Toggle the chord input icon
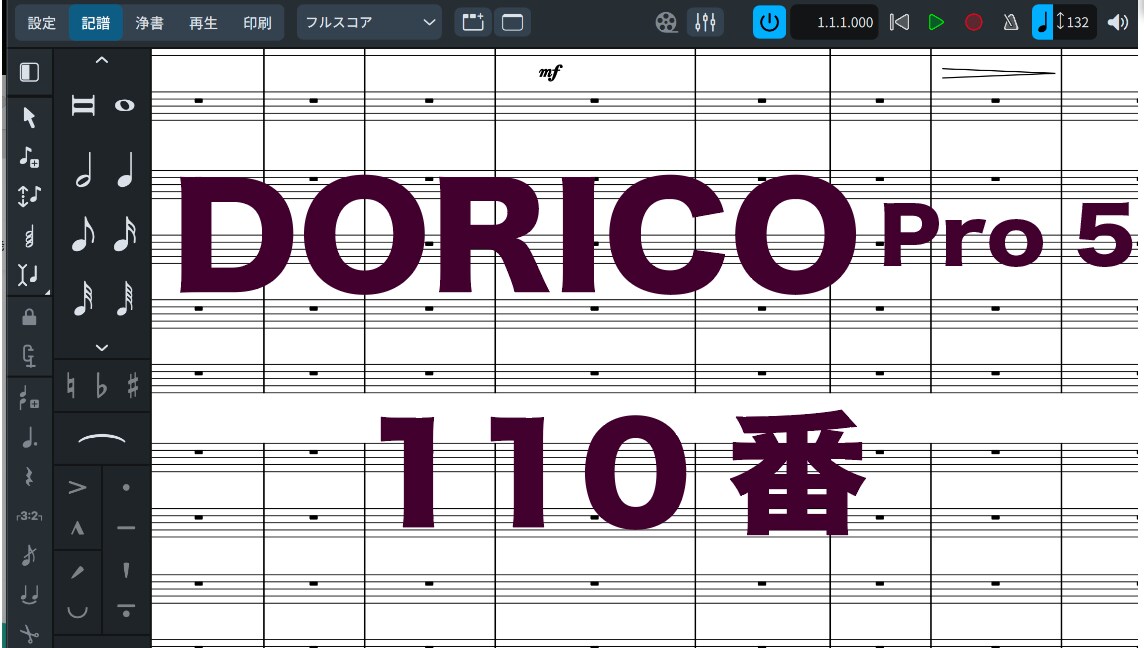 (x=29, y=236)
